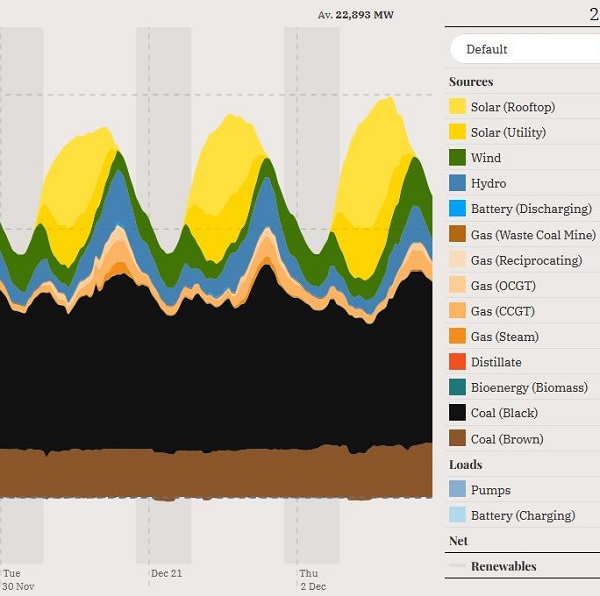This screenshot has height=596, width=600.
Task: Toggle Bioenergy (Biomass) source row
Action: [x=528, y=388]
